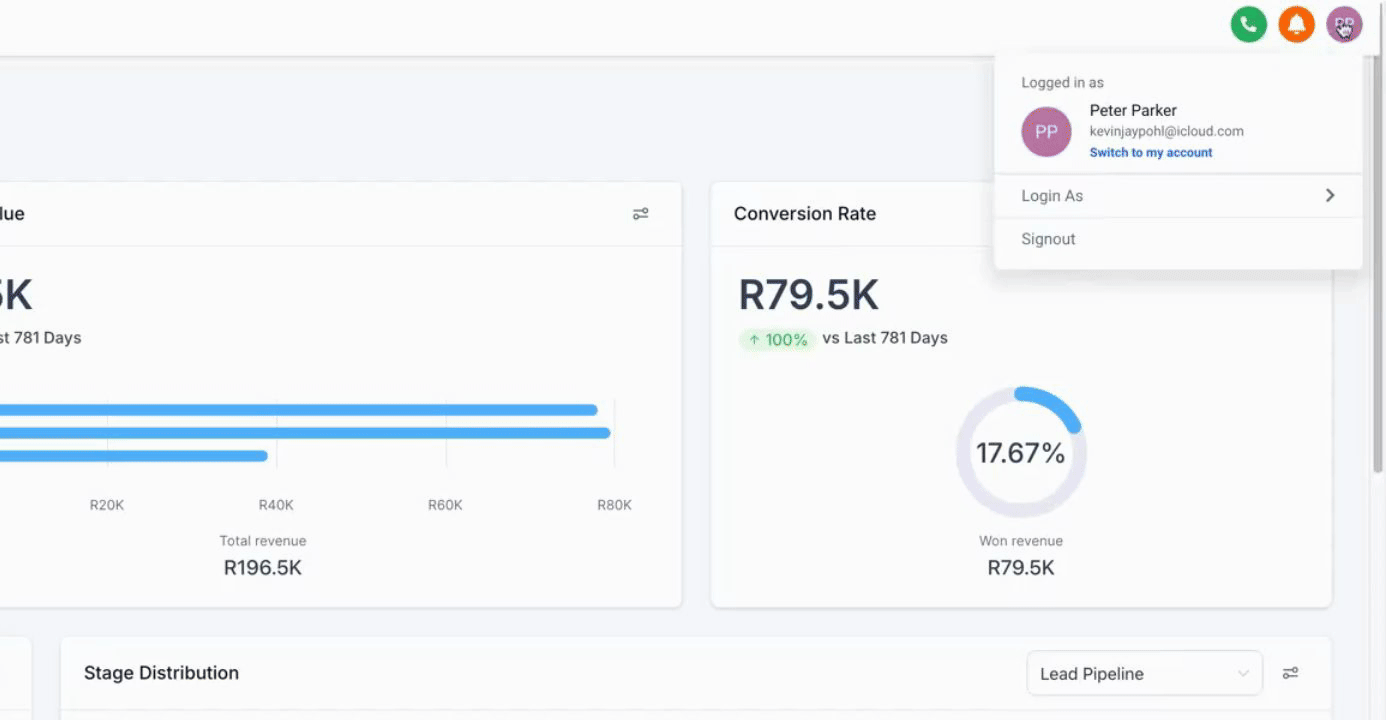This screenshot has height=720, width=1386.
Task: Click the kevinjaypohl@icloud.com email text
Action: (1166, 131)
